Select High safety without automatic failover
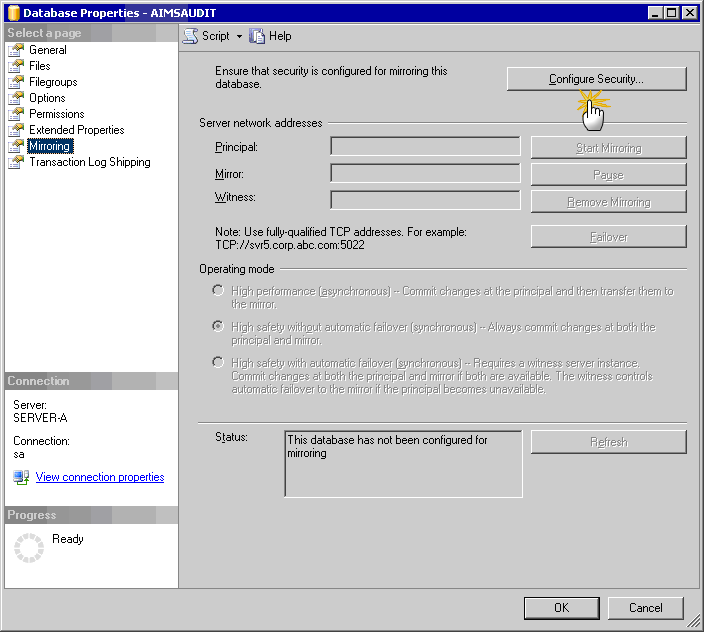Image resolution: width=704 pixels, height=632 pixels. click(x=218, y=327)
